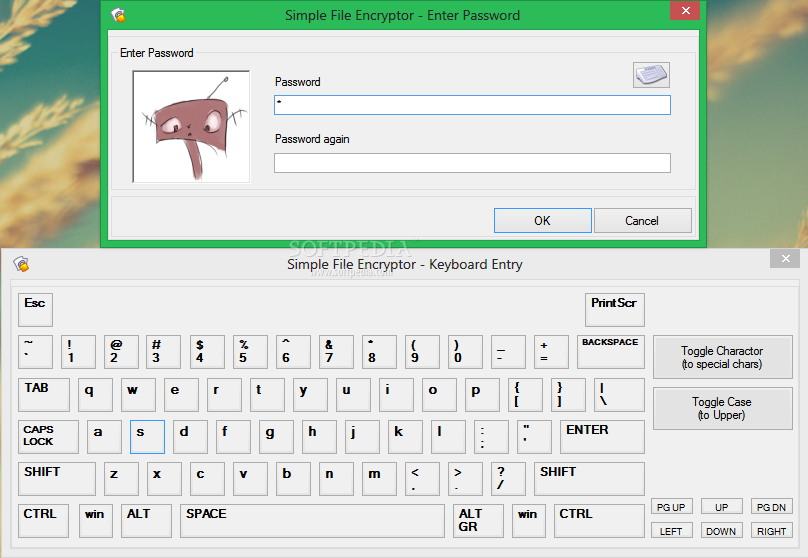The image size is (808, 558).
Task: Click the z key
Action: 122,479
